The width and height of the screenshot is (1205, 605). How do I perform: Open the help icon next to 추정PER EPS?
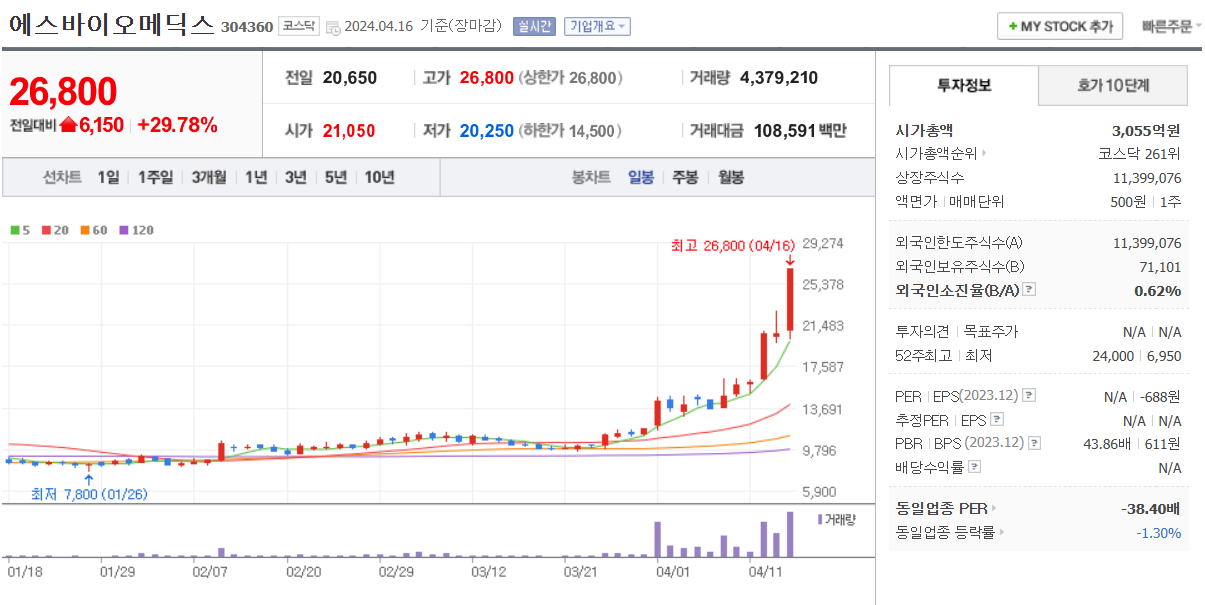997,420
